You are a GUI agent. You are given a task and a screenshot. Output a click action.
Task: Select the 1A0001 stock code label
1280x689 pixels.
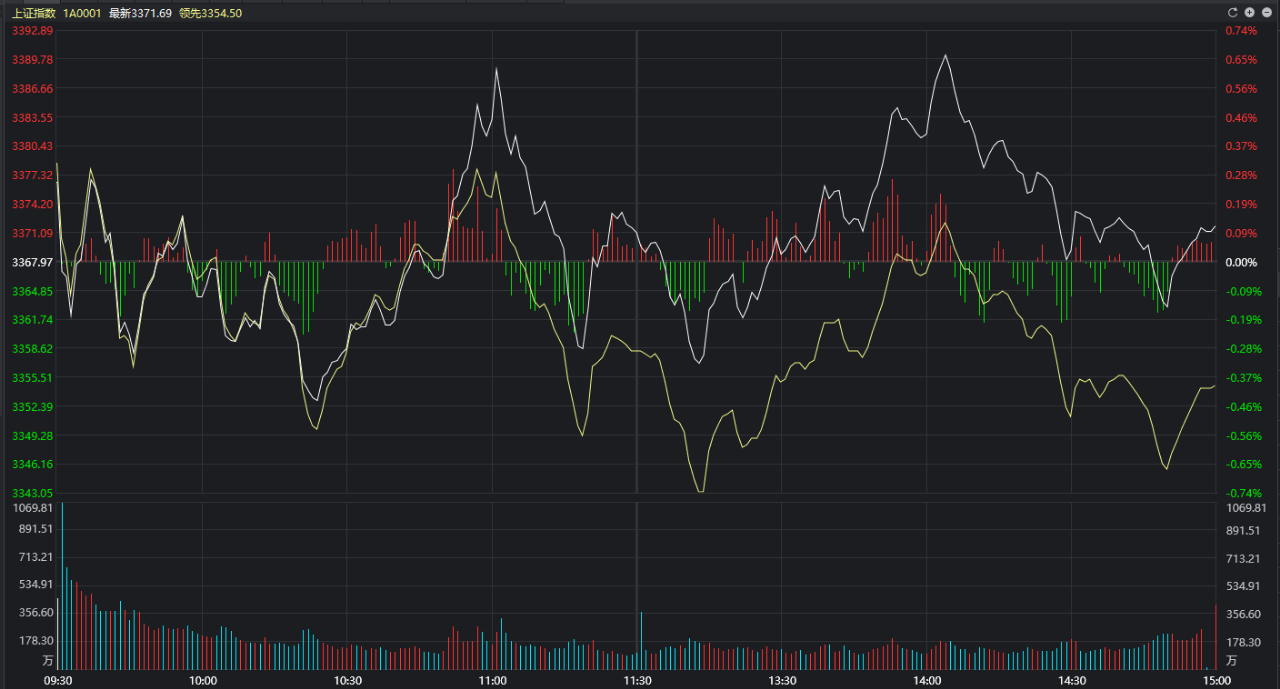pyautogui.click(x=82, y=13)
